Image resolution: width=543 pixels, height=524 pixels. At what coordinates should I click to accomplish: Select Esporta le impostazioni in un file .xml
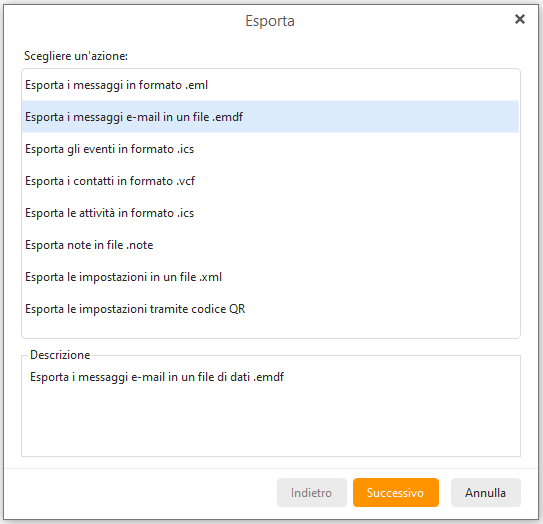pos(270,277)
